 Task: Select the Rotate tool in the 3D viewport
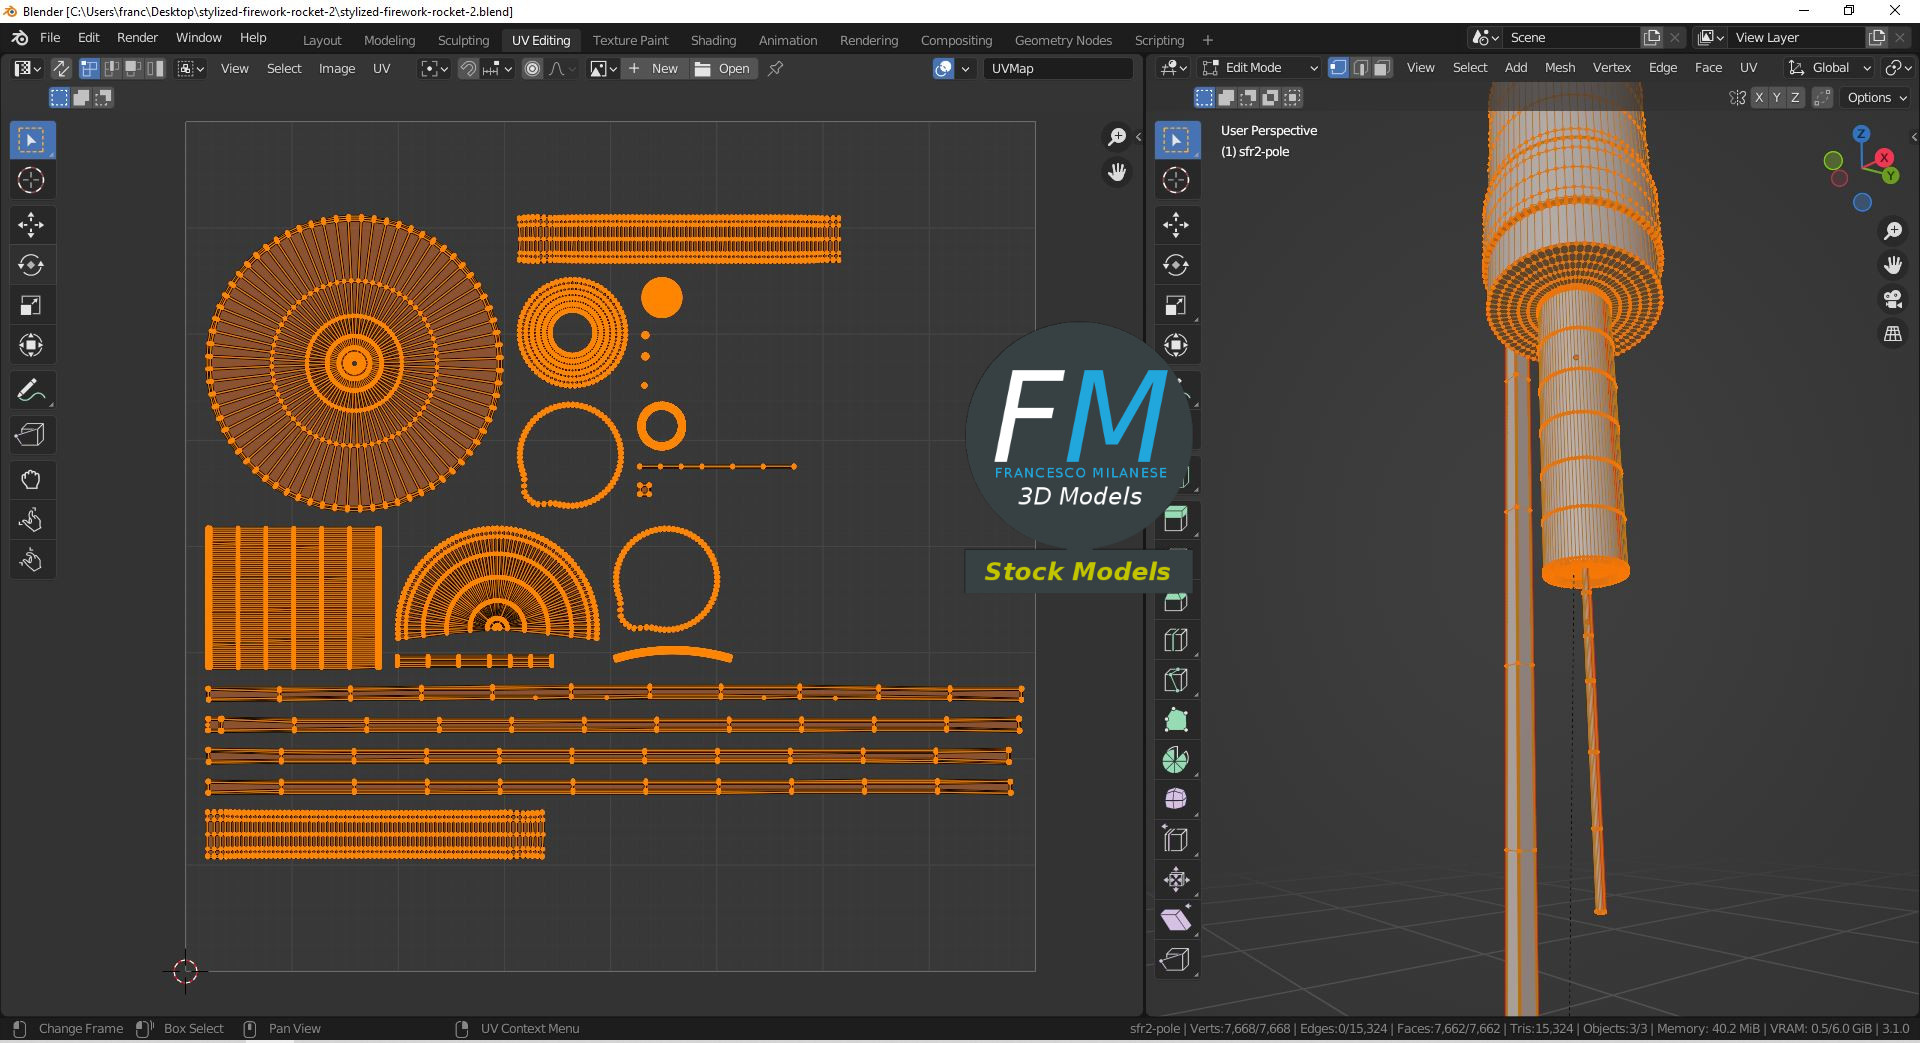click(1176, 265)
